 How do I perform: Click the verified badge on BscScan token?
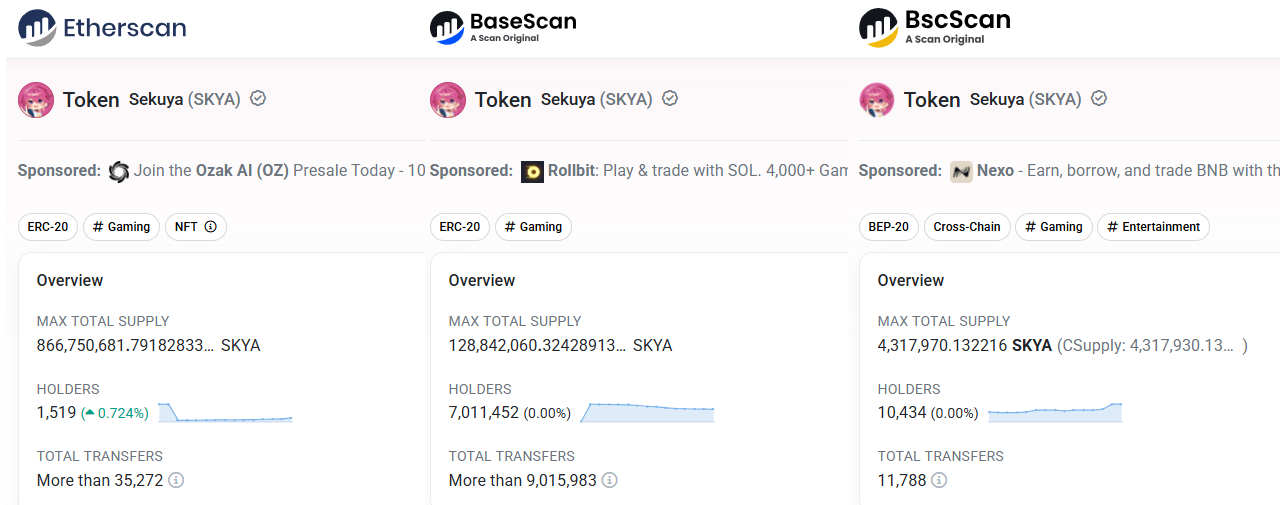(1099, 99)
